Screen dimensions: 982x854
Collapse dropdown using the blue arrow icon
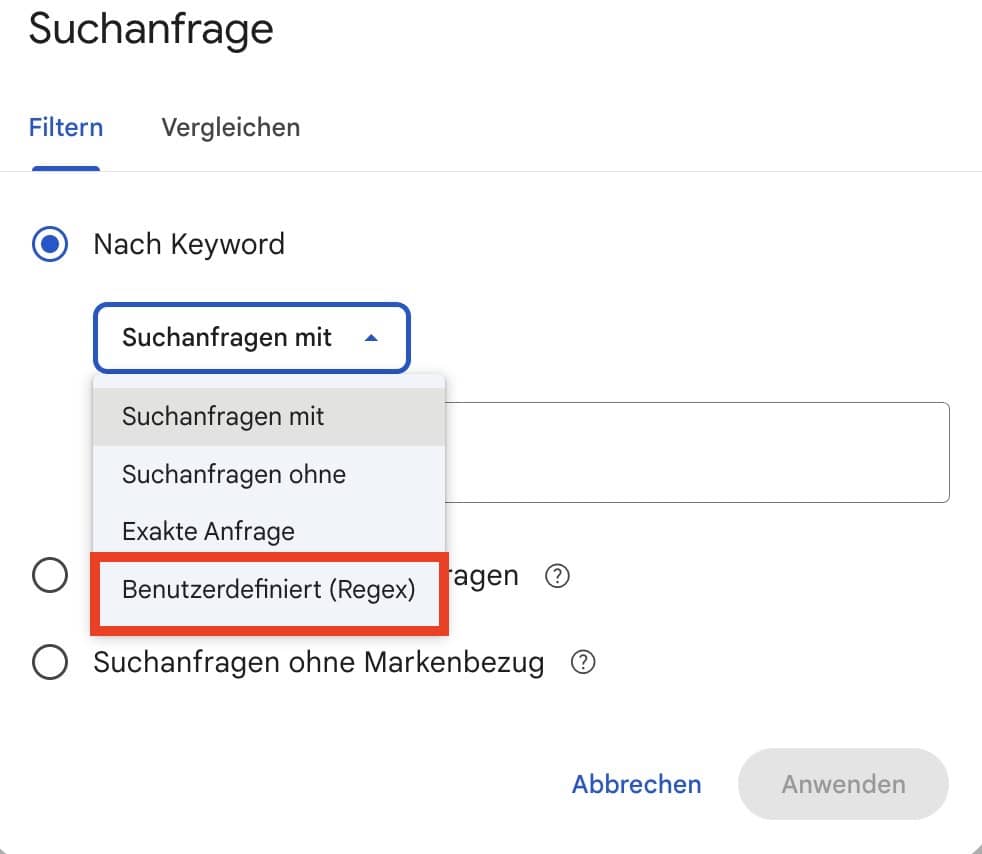371,338
